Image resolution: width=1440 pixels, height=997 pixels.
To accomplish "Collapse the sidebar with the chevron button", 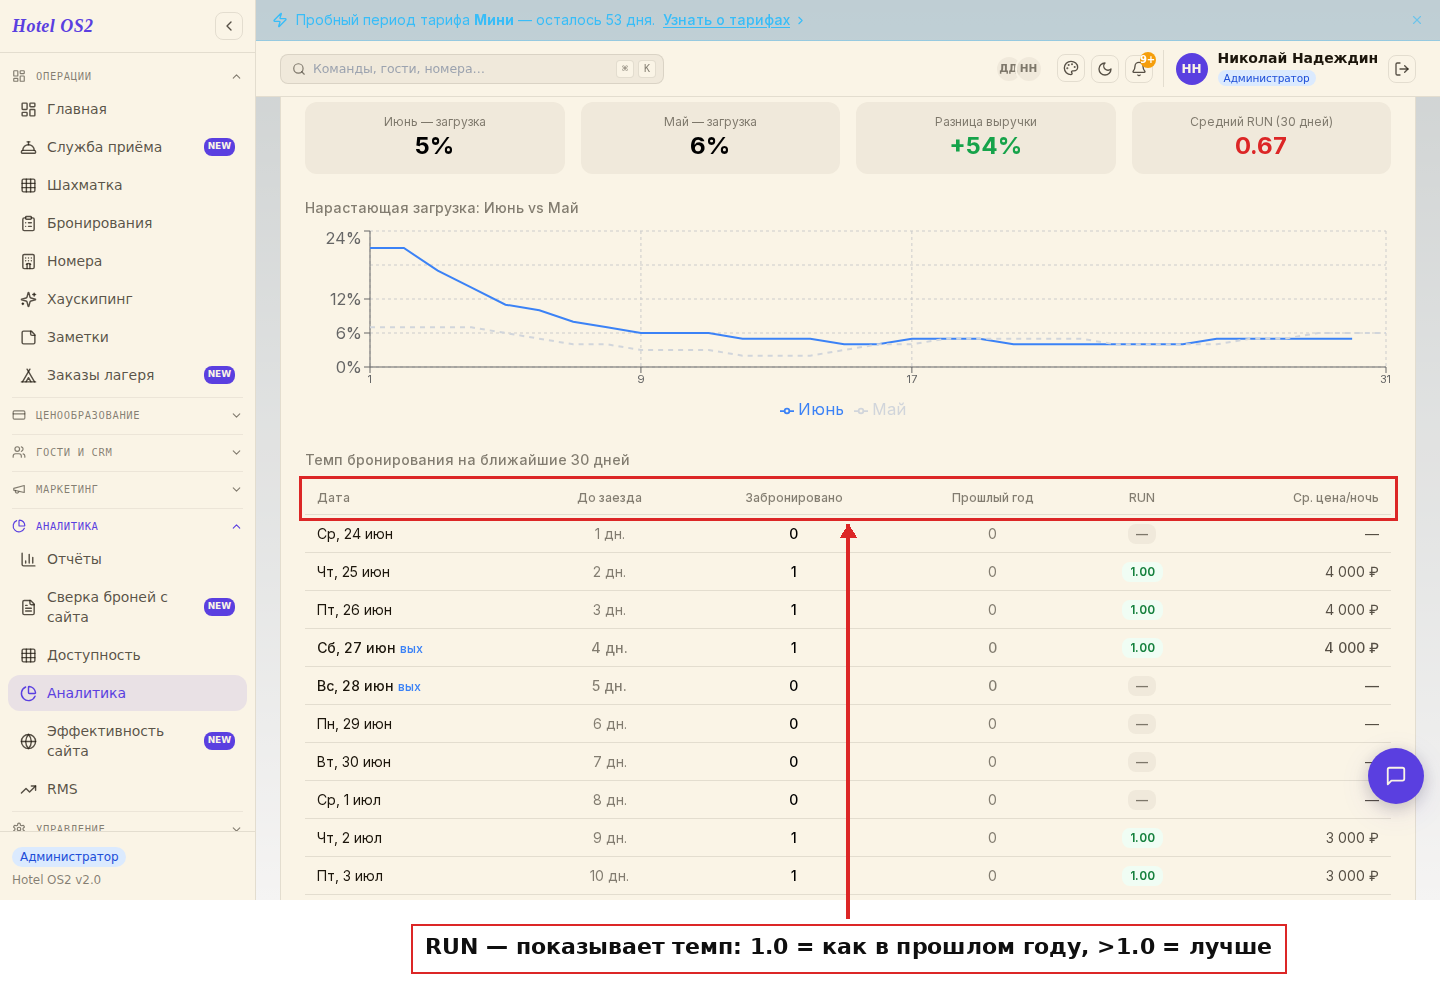I will click(229, 26).
